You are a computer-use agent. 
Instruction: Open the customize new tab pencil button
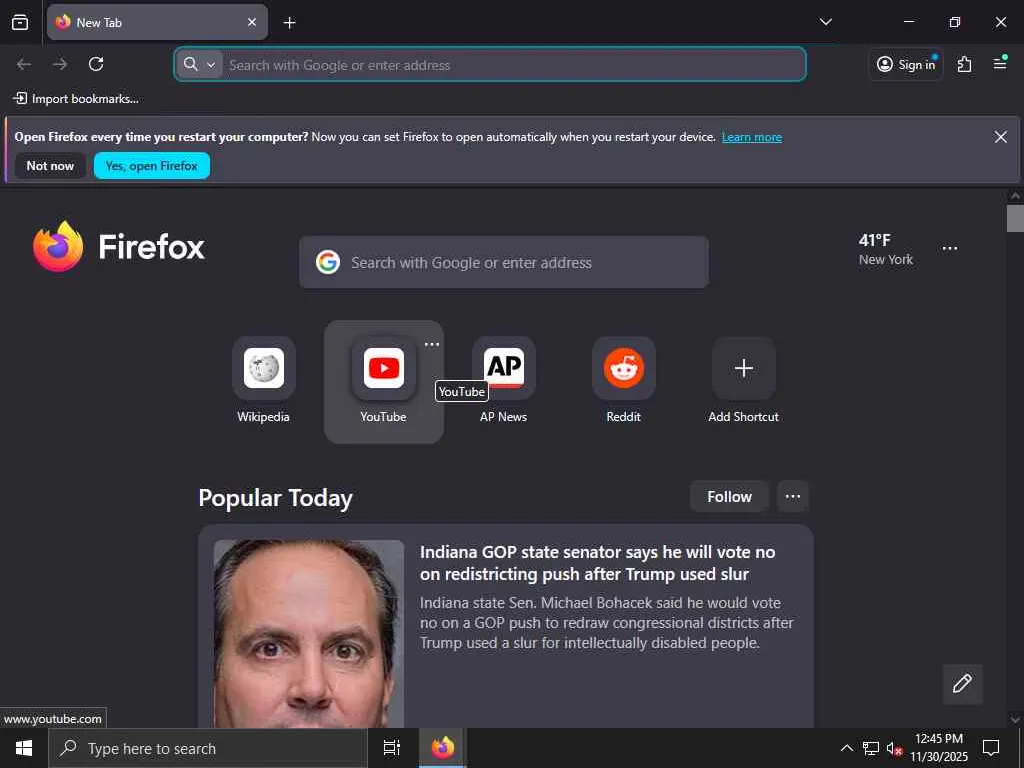963,684
